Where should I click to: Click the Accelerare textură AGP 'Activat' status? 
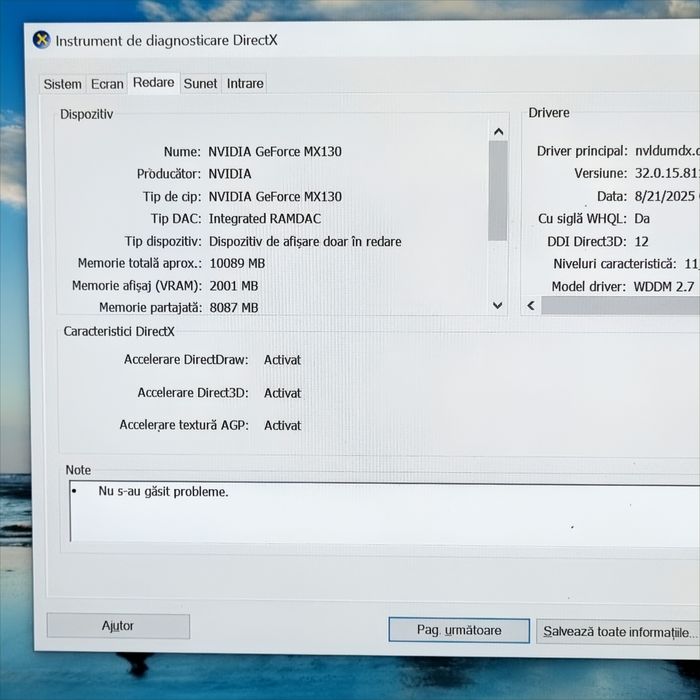(x=282, y=425)
